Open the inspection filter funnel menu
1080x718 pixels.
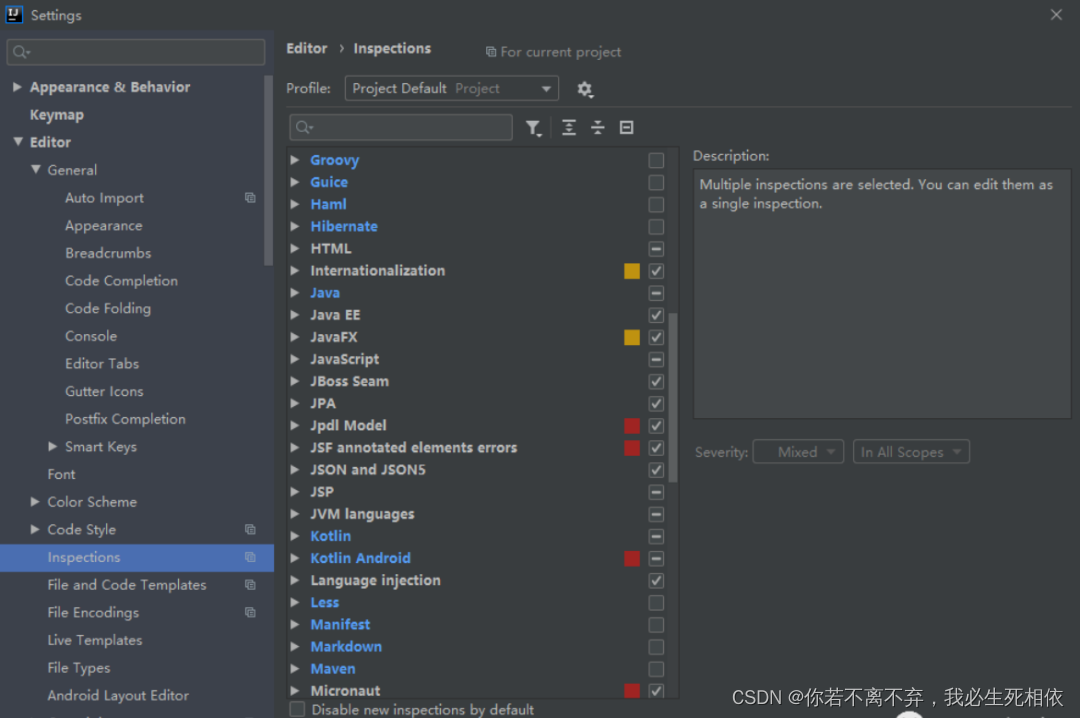pyautogui.click(x=533, y=127)
